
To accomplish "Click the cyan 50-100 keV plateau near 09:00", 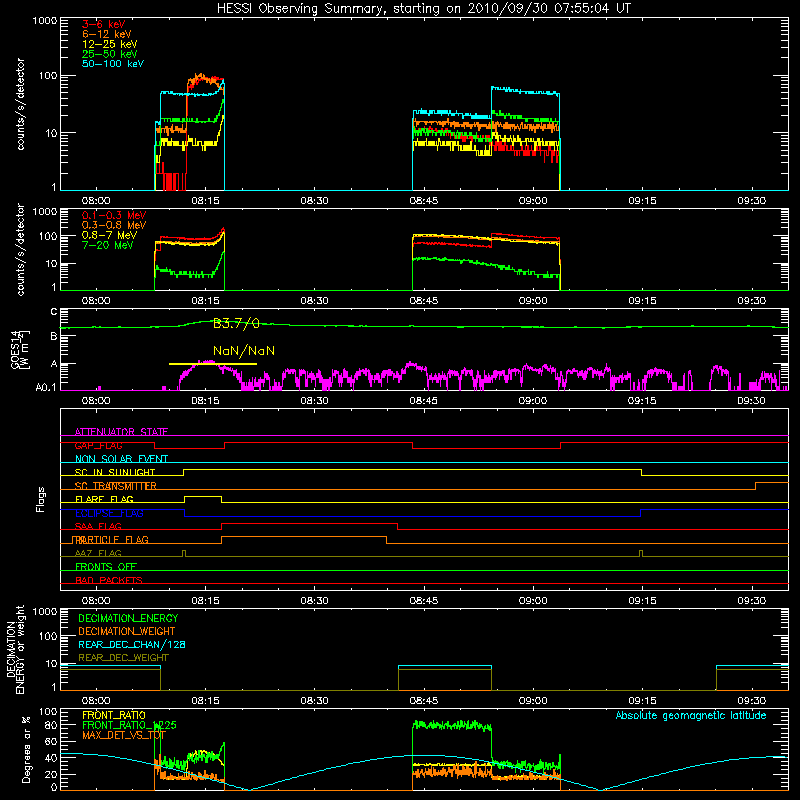I will point(526,91).
